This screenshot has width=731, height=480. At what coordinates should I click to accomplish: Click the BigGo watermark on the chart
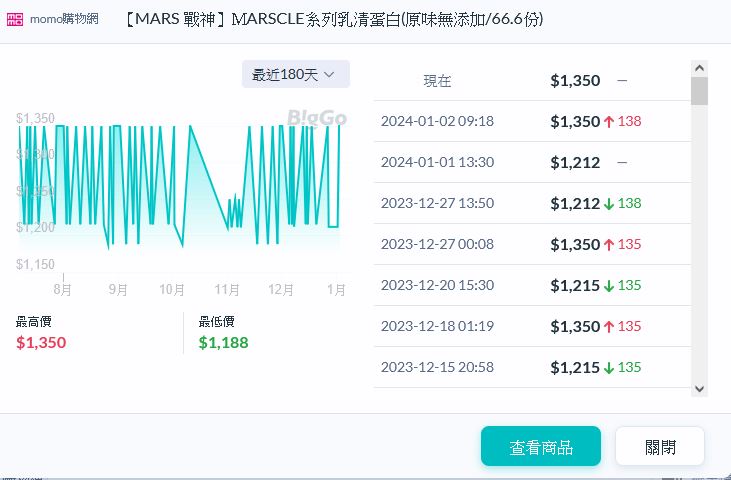317,119
